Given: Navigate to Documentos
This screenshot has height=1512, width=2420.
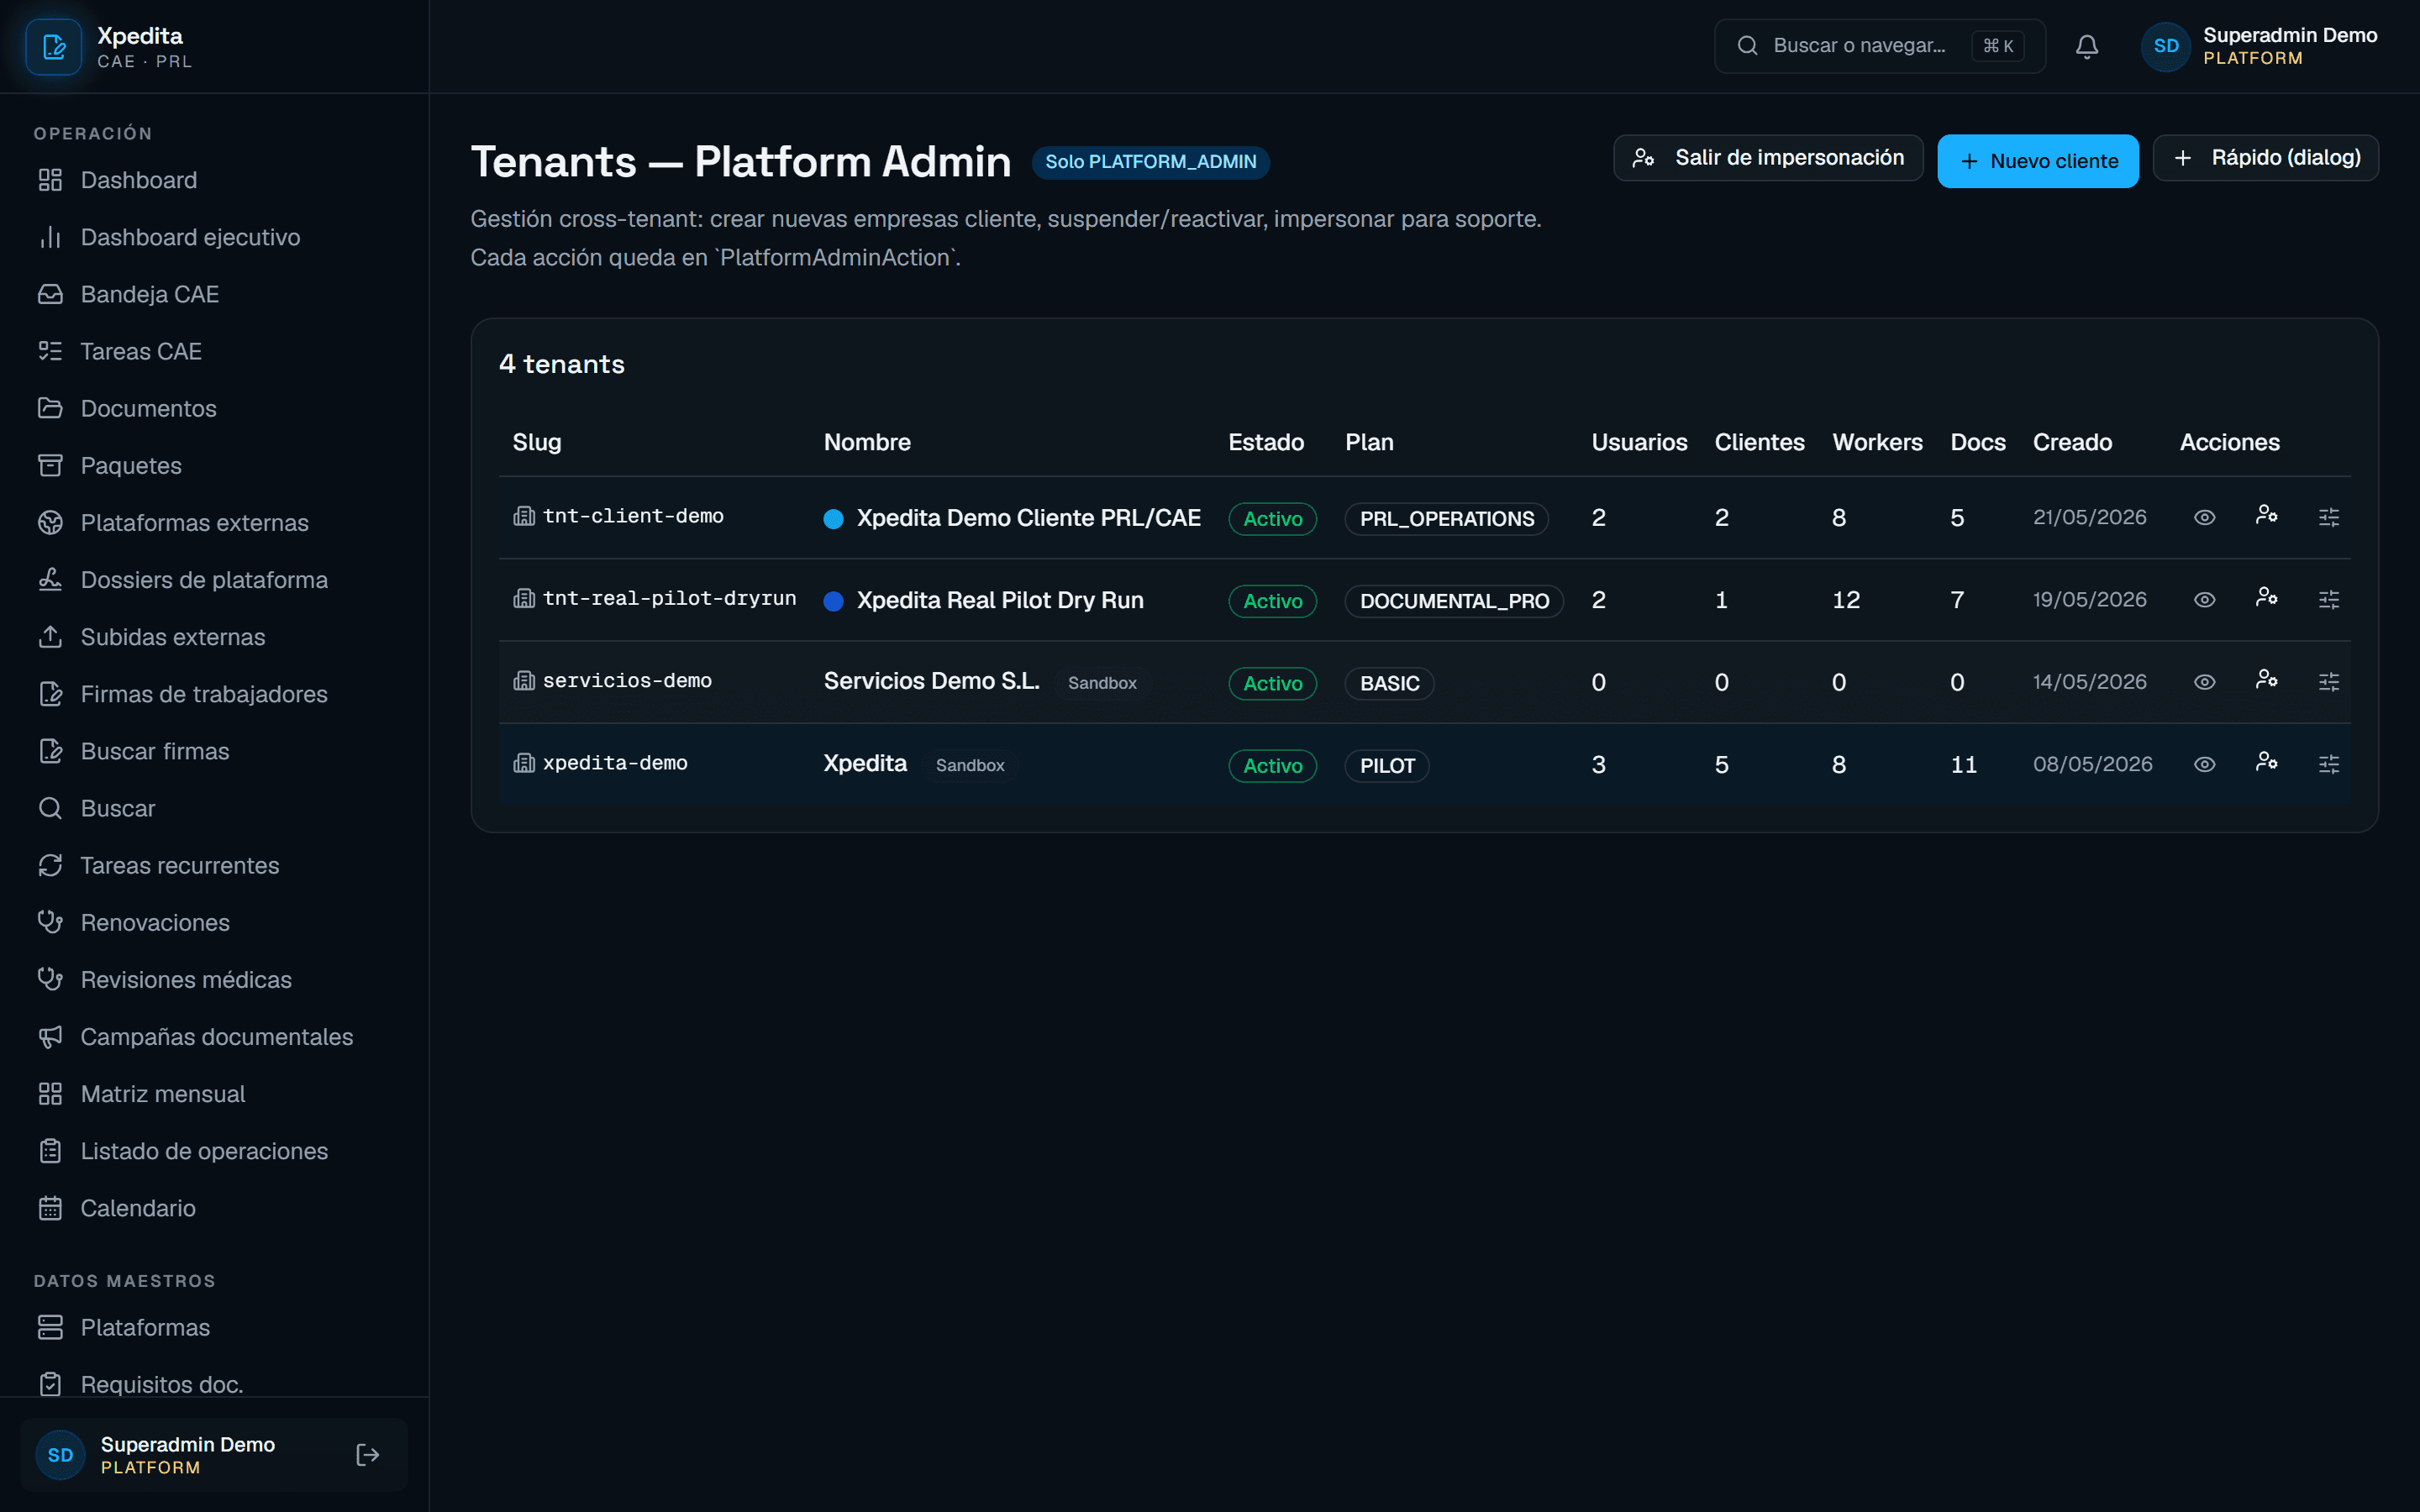Looking at the screenshot, I should (x=215, y=408).
